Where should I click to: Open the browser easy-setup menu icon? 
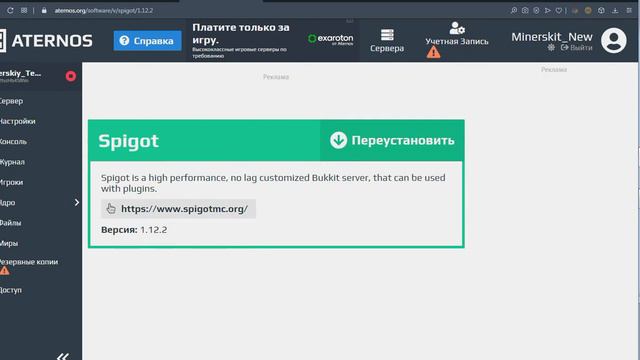pos(629,11)
